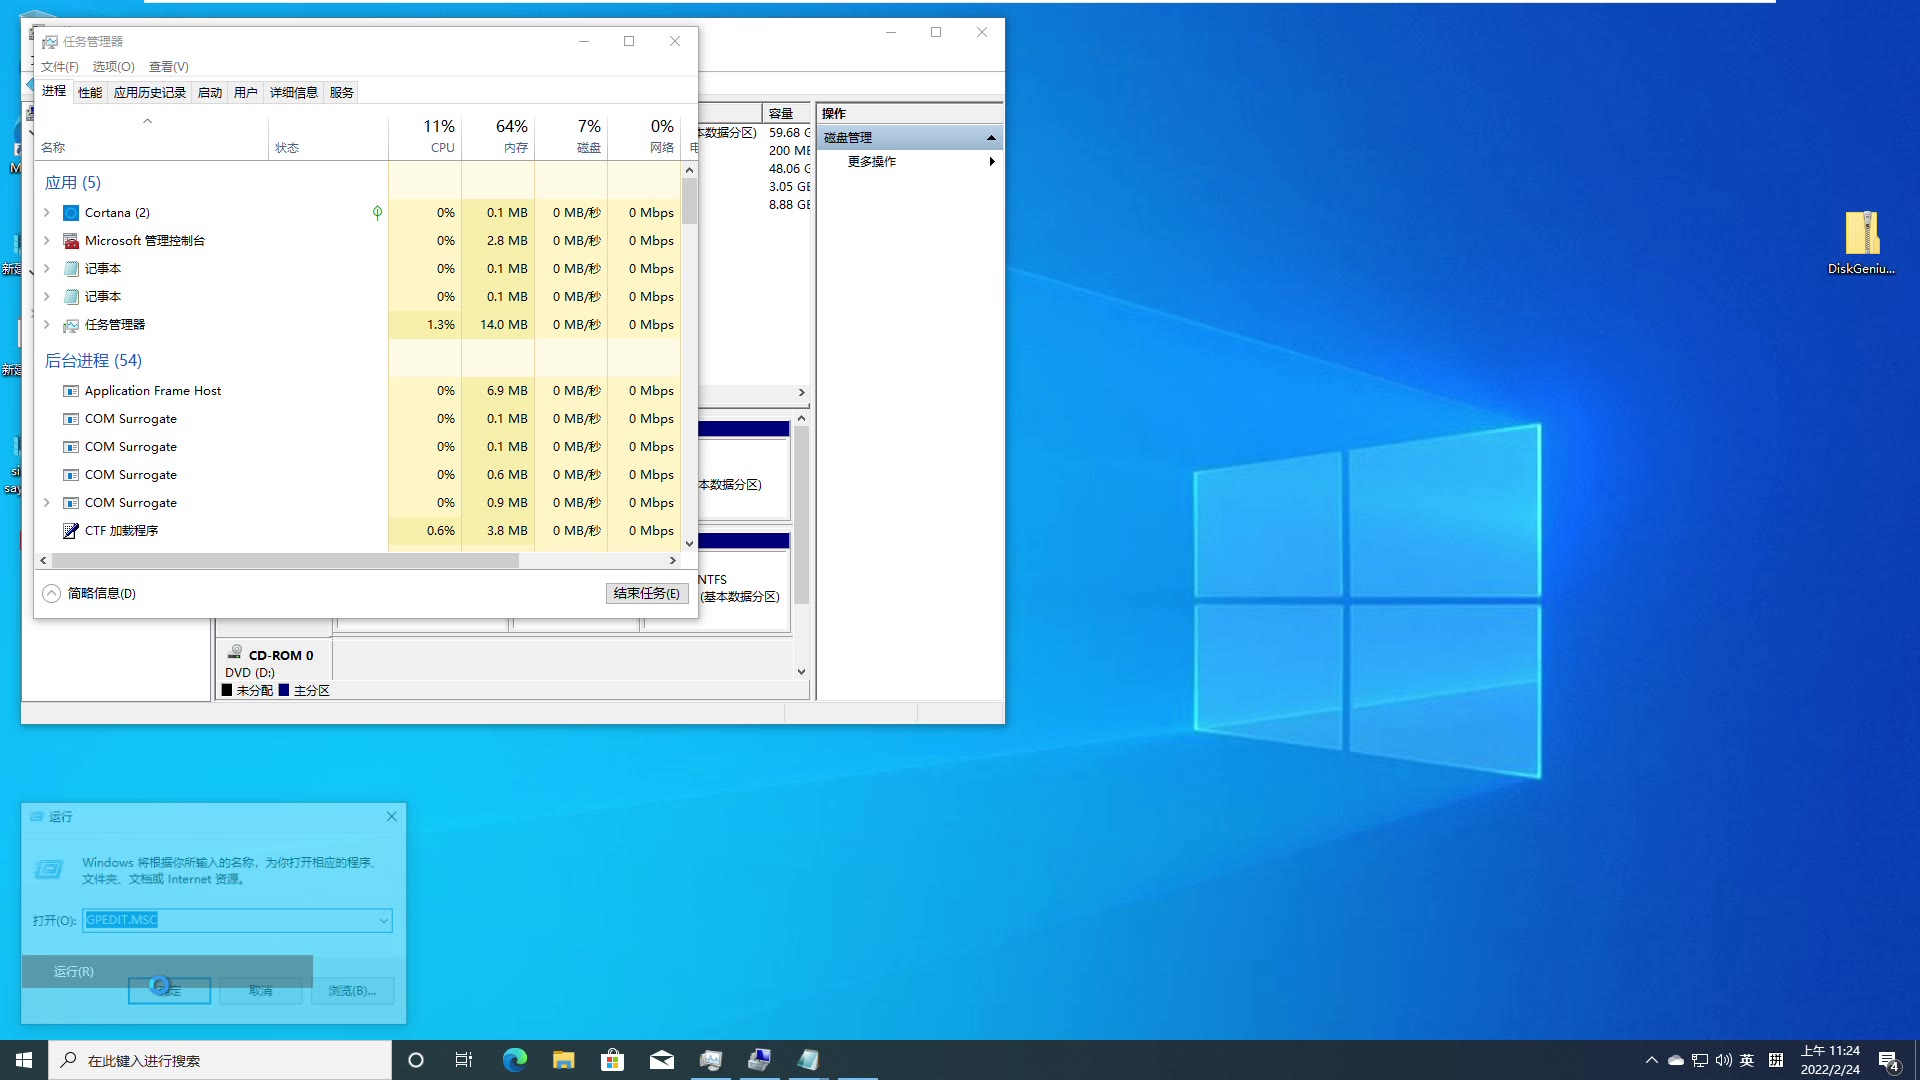This screenshot has height=1080, width=1920.
Task: Switch to the 性能 tab in Task Manager
Action: [89, 91]
